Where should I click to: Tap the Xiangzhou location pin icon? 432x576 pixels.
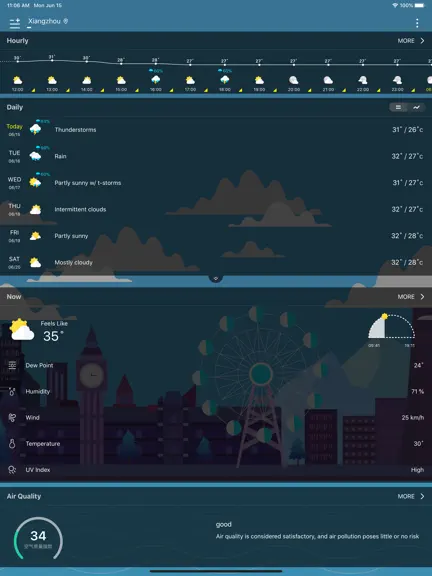pos(66,21)
